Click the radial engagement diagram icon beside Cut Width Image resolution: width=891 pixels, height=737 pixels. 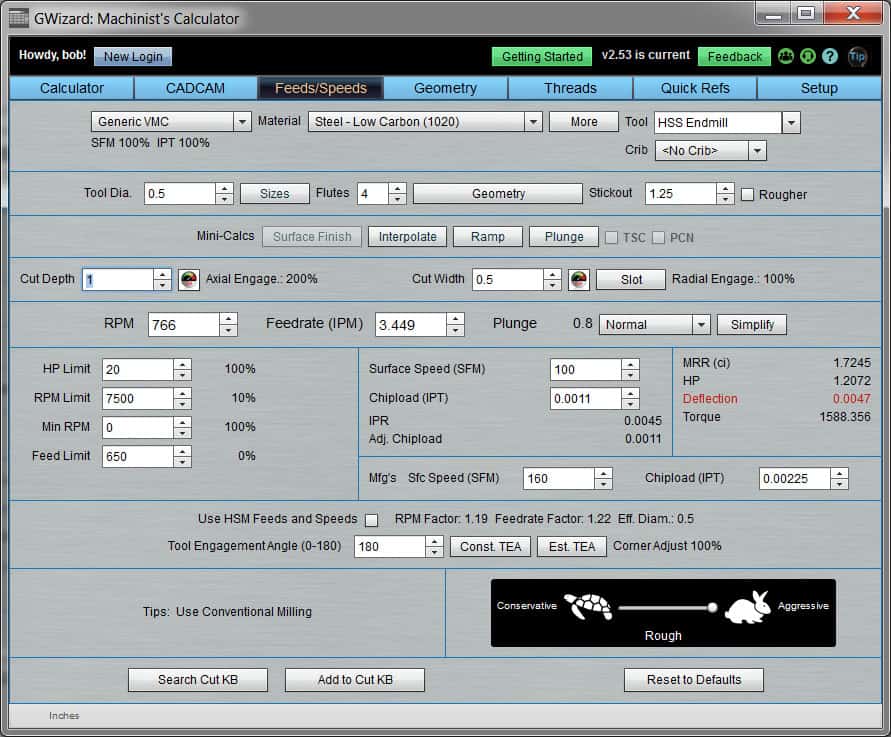pyautogui.click(x=578, y=279)
